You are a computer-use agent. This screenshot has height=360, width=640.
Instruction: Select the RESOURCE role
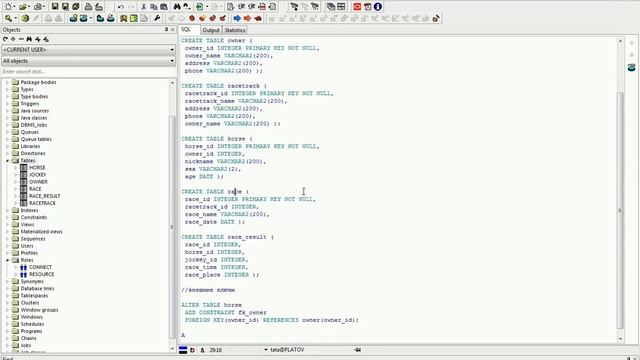[42, 274]
